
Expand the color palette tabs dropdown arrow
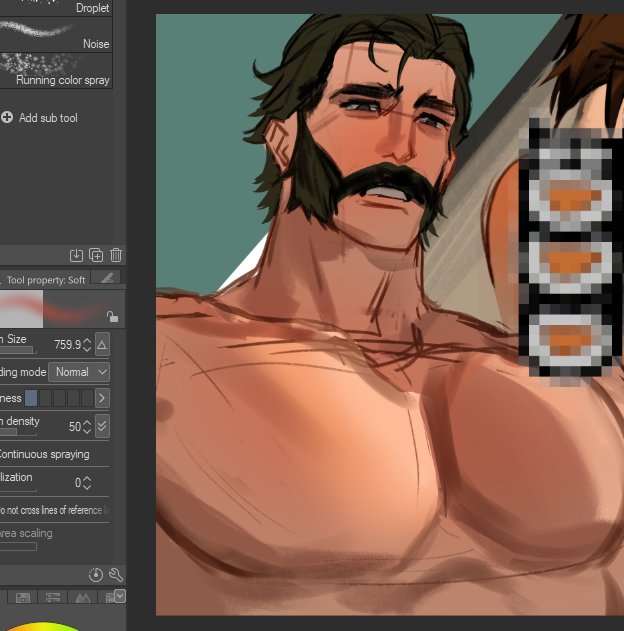(120, 596)
